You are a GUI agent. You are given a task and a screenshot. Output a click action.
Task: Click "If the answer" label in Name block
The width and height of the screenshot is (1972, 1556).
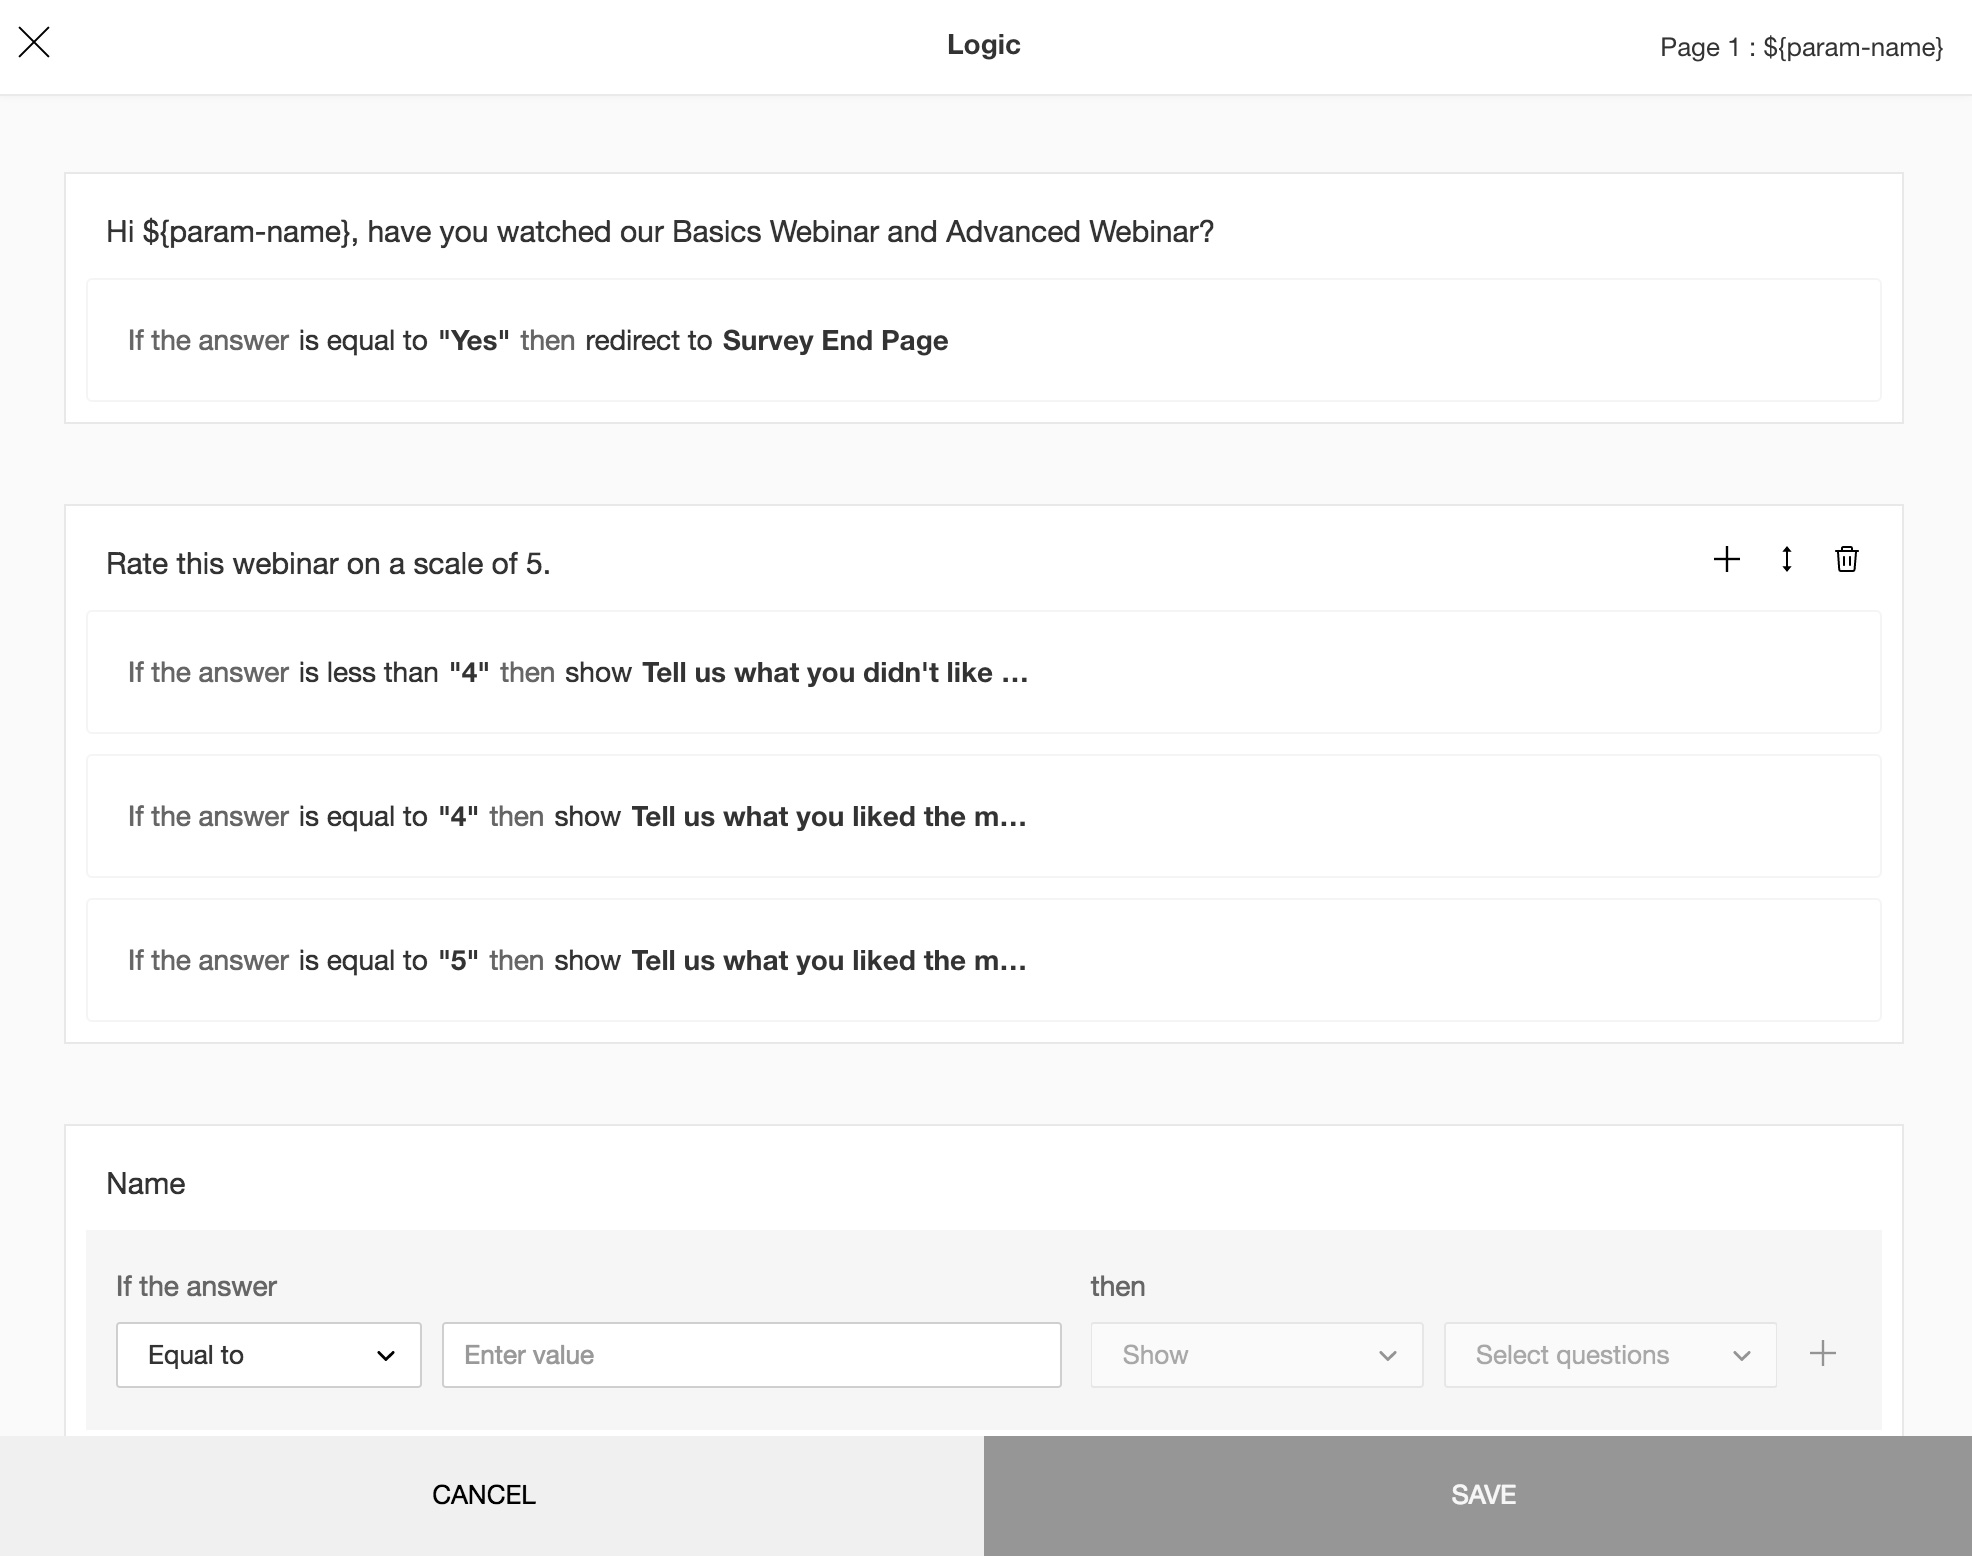pos(196,1286)
